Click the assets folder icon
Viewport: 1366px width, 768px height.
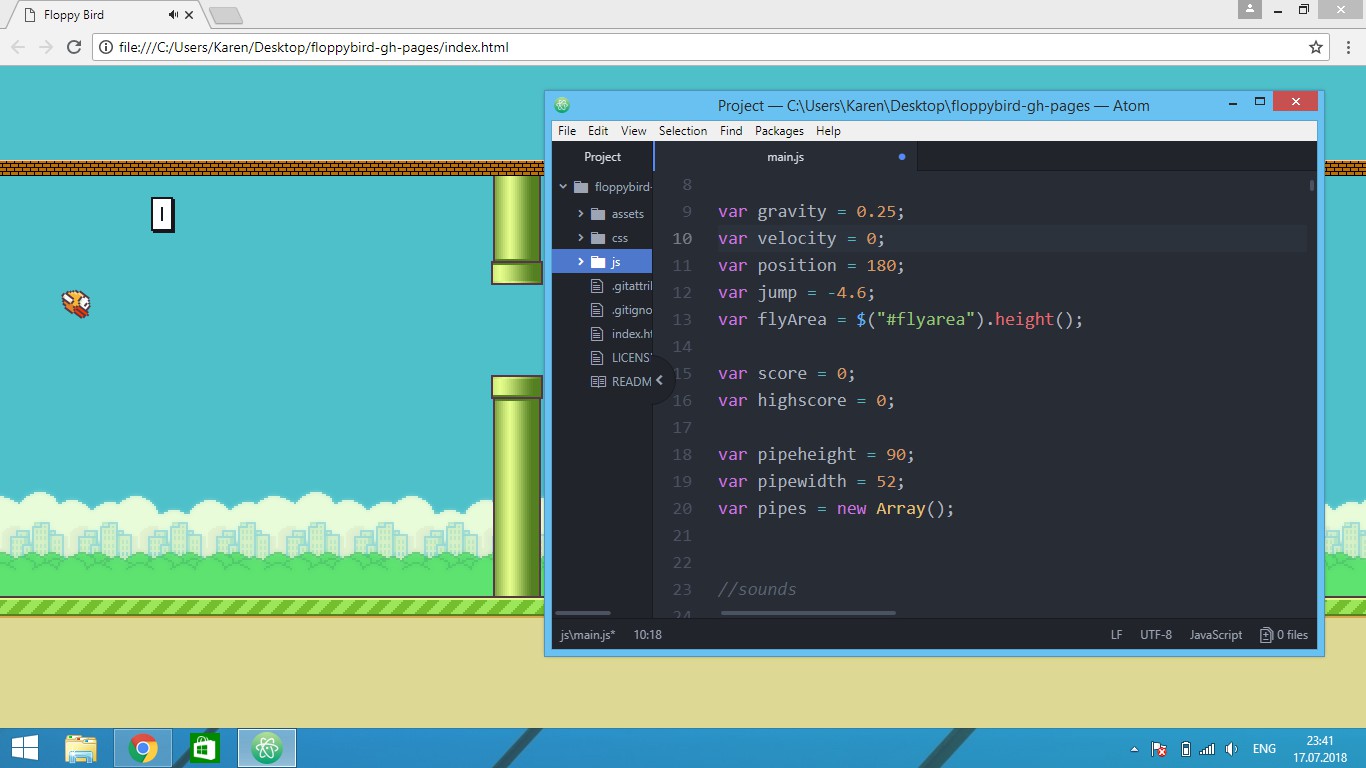(x=598, y=214)
